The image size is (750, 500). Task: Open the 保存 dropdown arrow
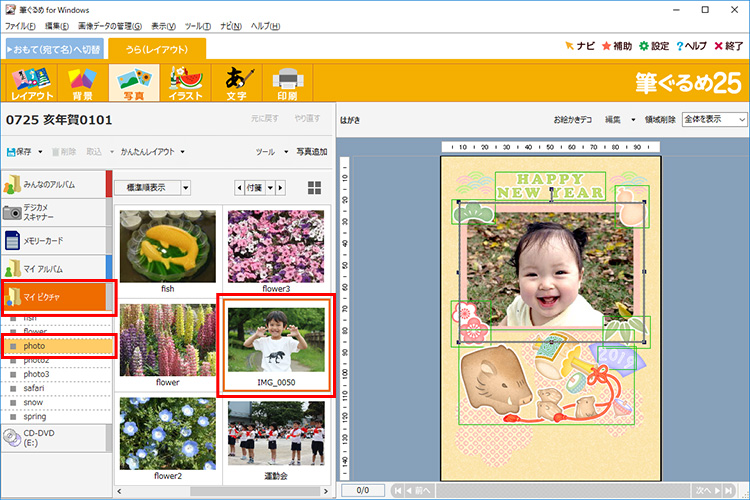pyautogui.click(x=40, y=152)
